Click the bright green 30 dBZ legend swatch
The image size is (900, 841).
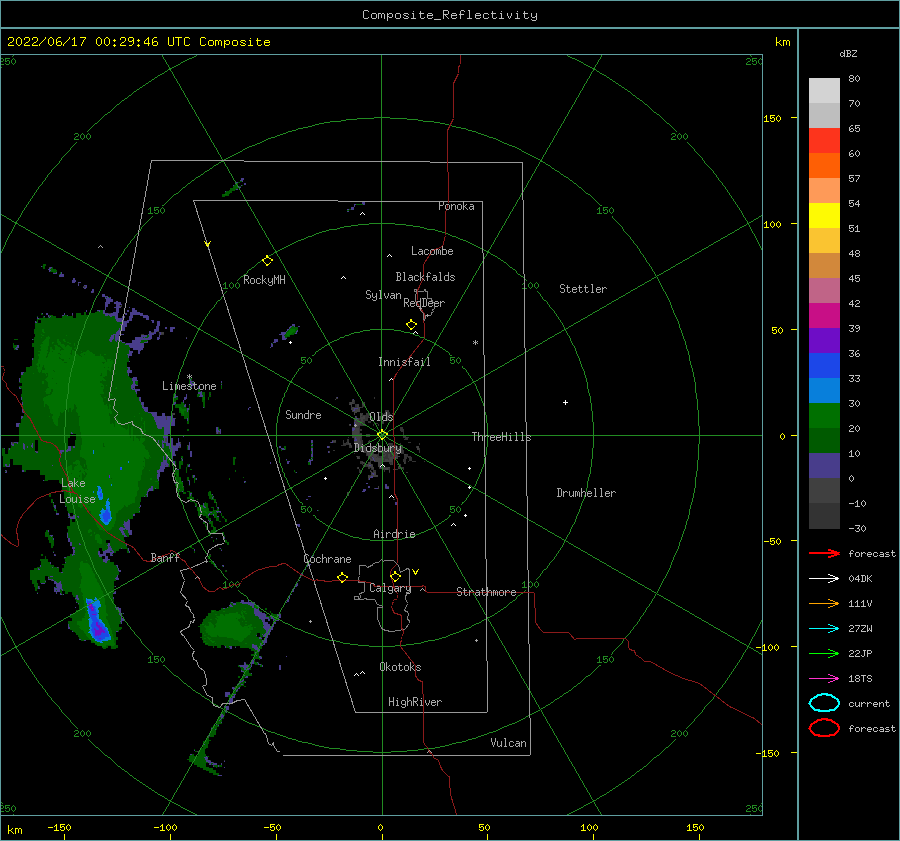pyautogui.click(x=824, y=415)
